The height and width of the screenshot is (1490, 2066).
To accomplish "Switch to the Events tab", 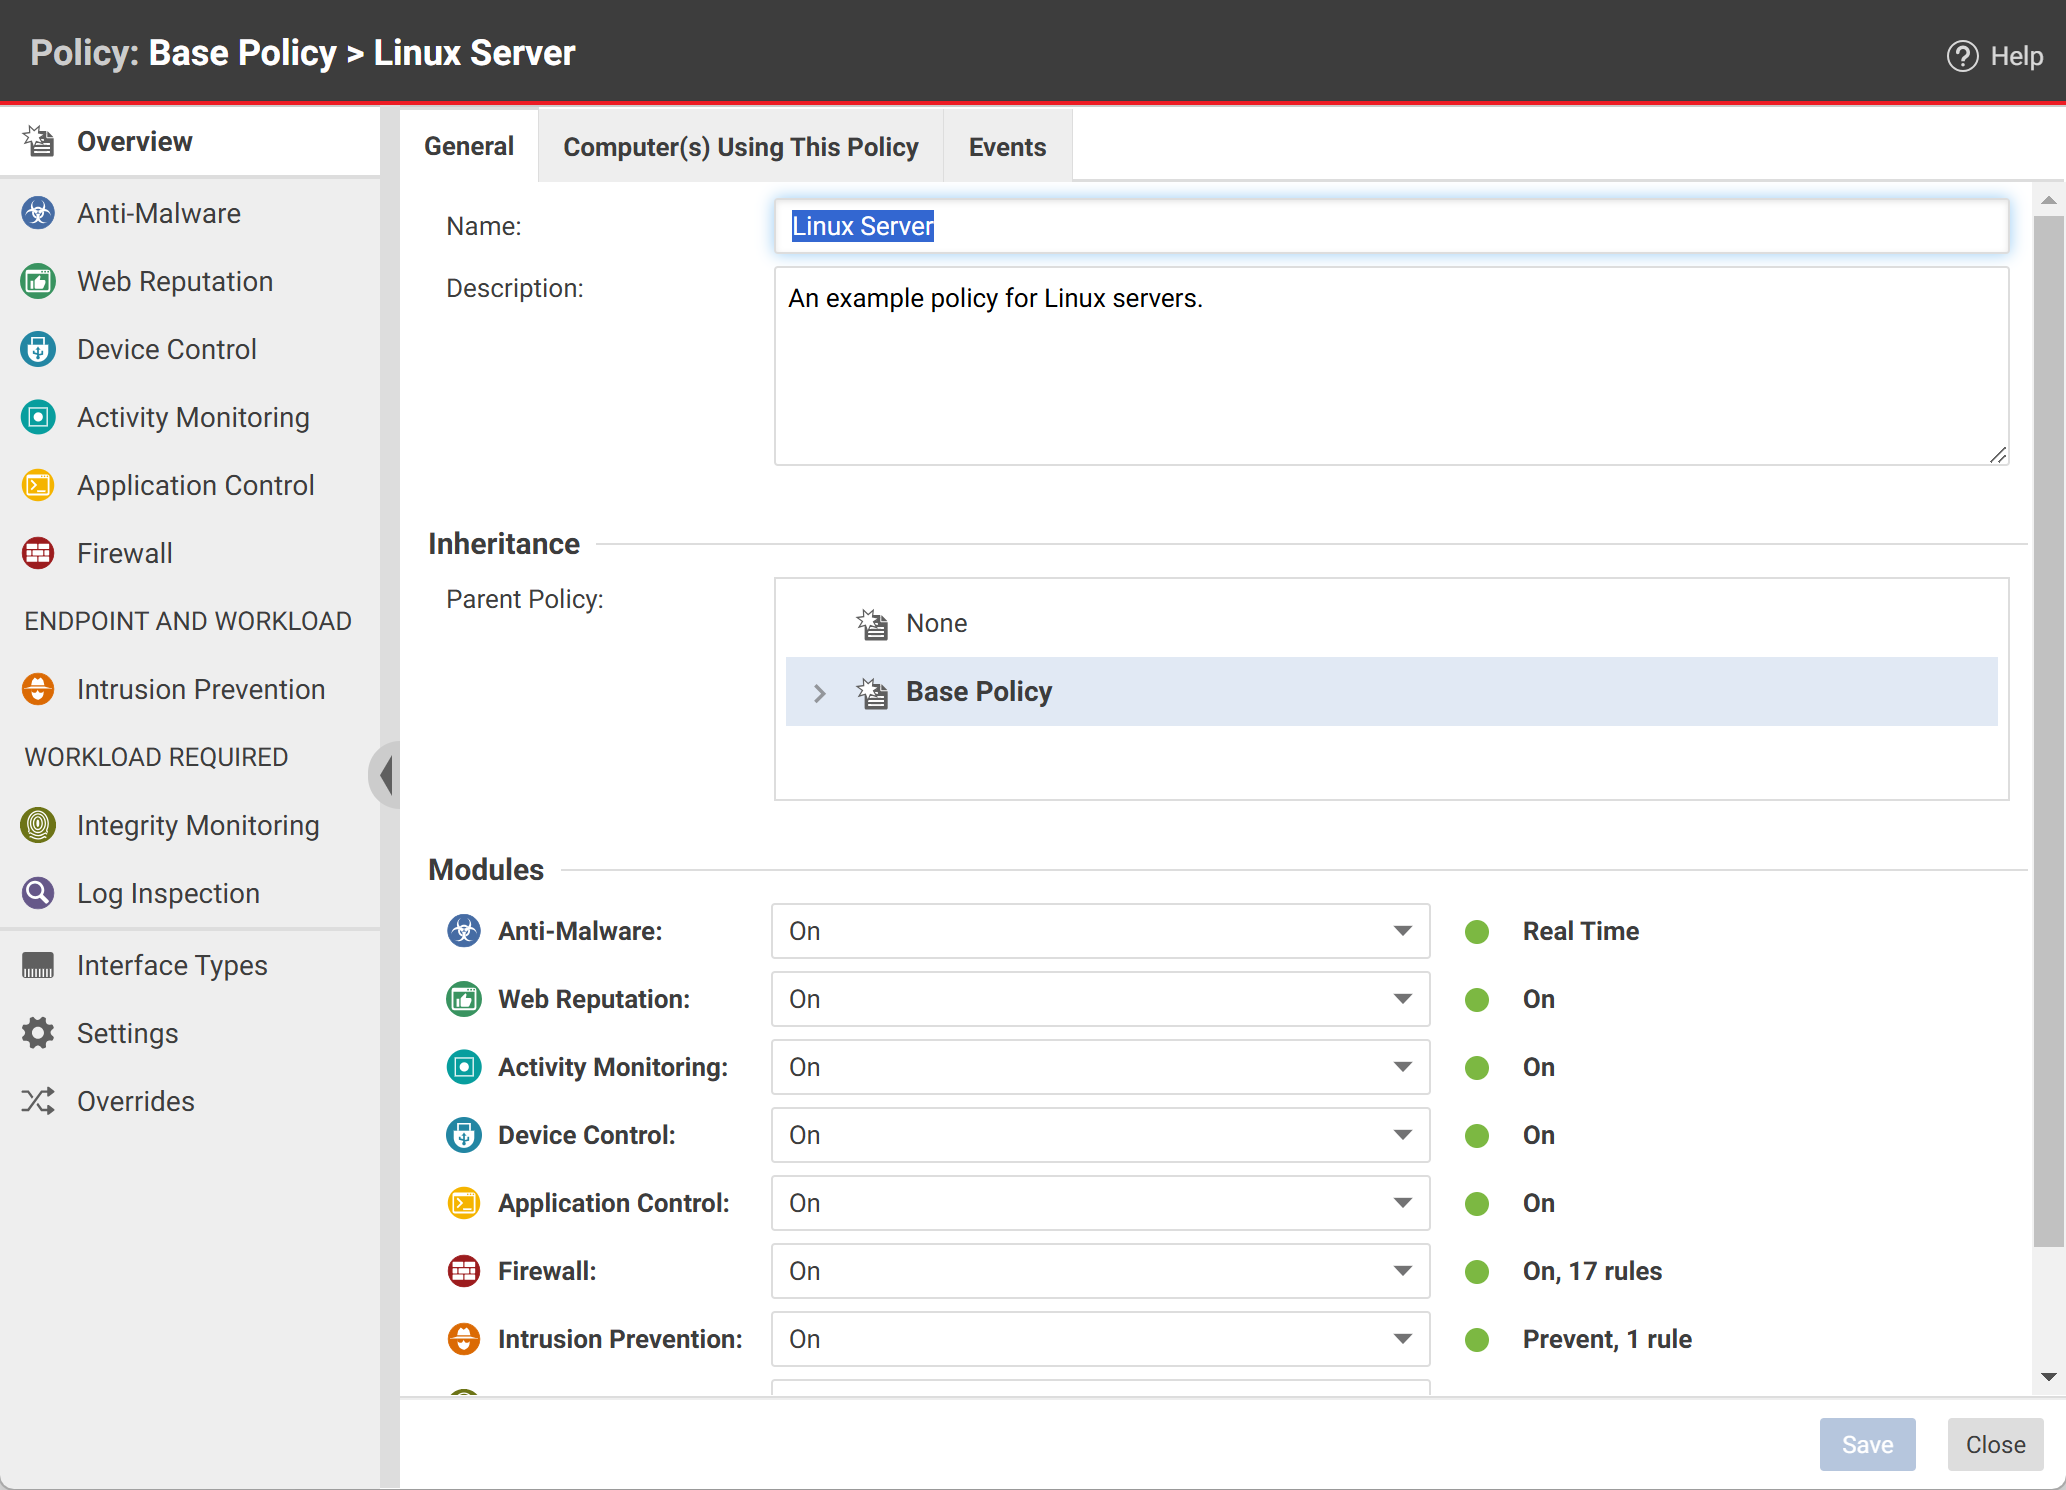I will [1007, 147].
